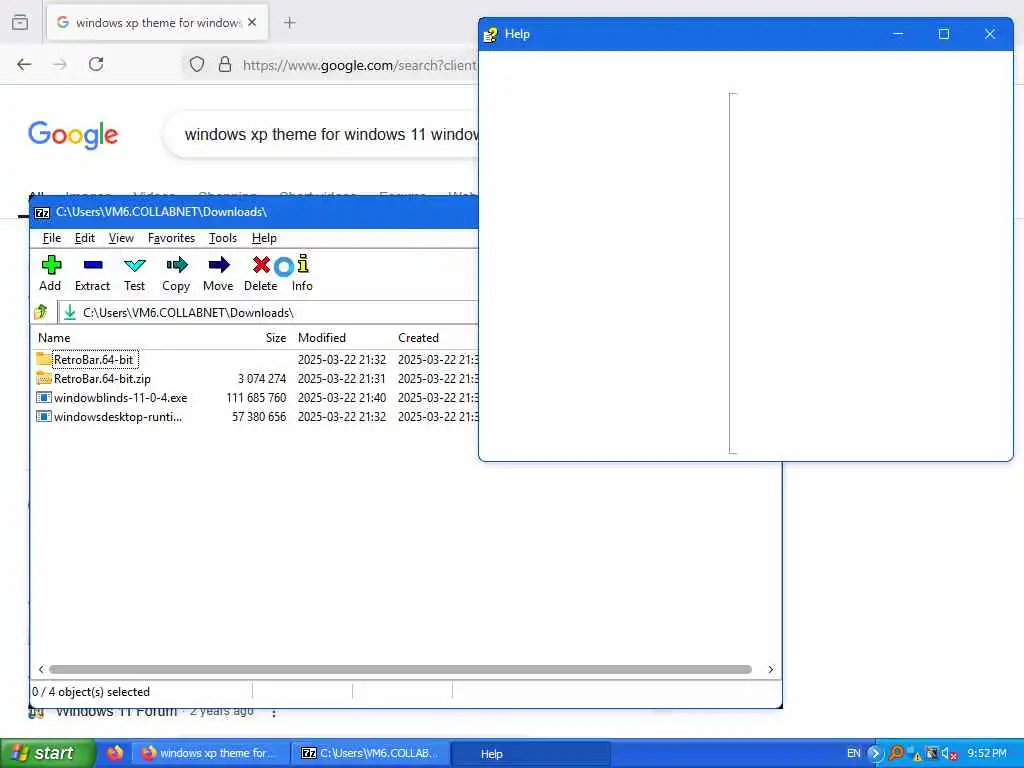The image size is (1024, 768).
Task: Click the Move arrow icon
Action: 219,265
